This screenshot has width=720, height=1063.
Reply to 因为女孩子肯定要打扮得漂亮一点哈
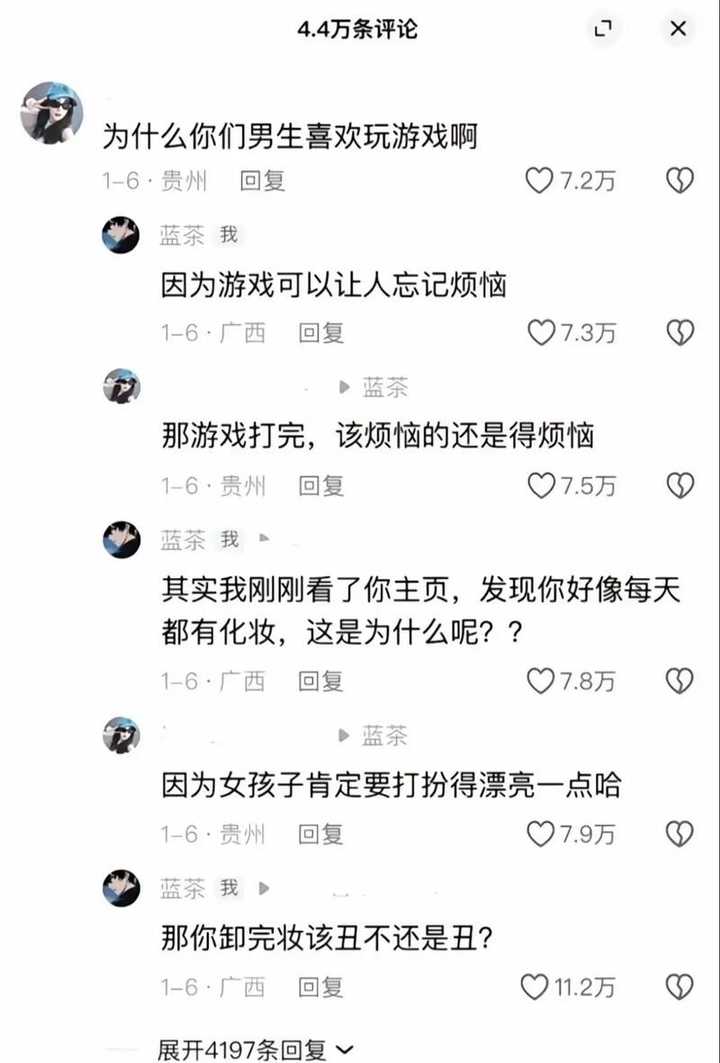(321, 834)
